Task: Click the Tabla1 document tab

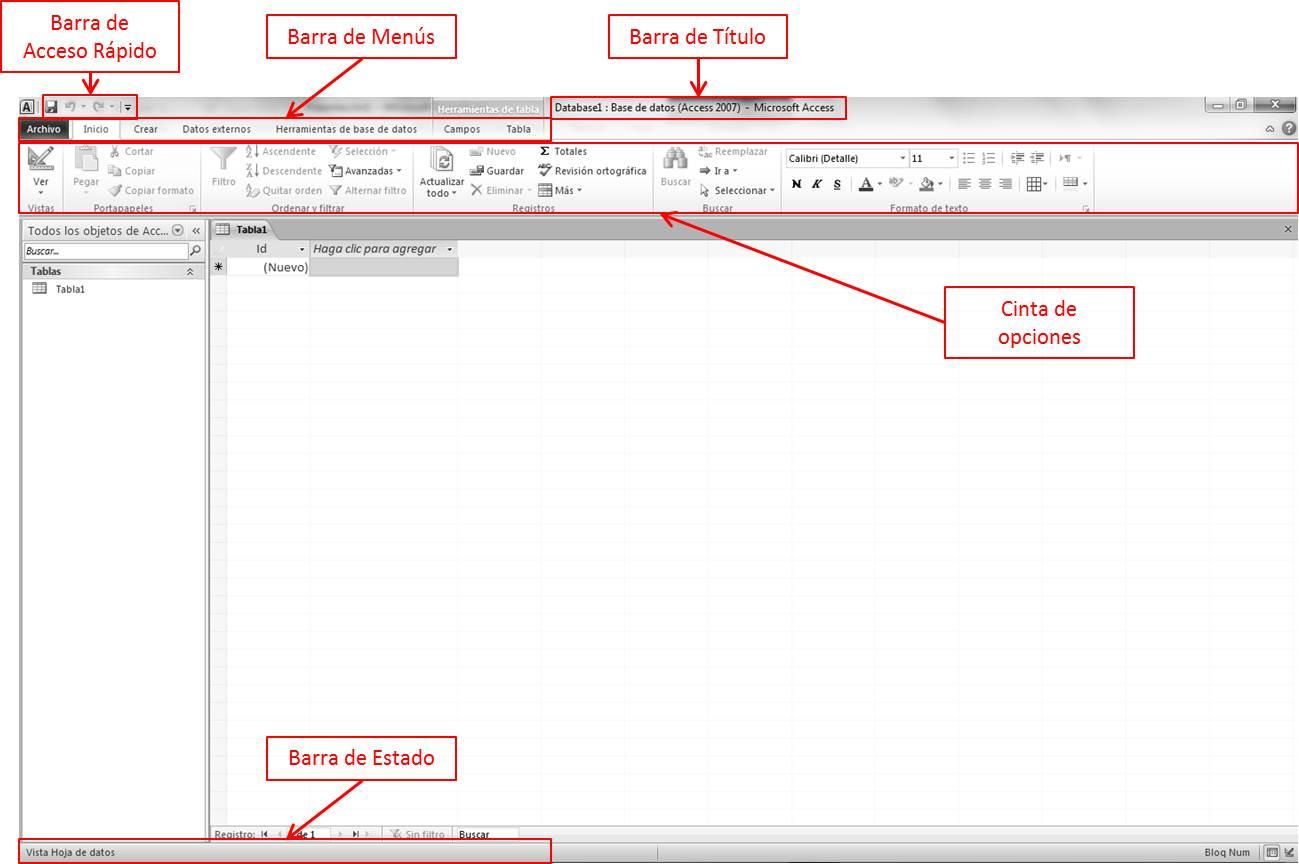Action: point(243,229)
